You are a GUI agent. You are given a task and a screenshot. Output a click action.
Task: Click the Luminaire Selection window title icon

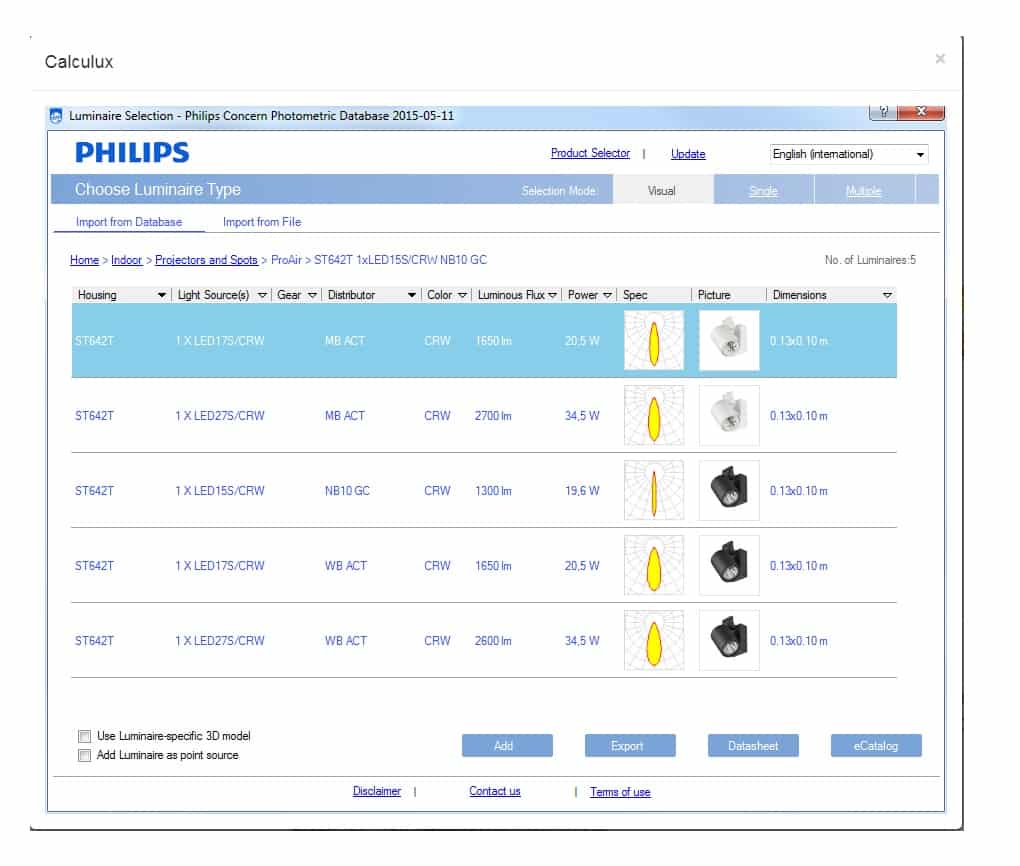pyautogui.click(x=57, y=116)
